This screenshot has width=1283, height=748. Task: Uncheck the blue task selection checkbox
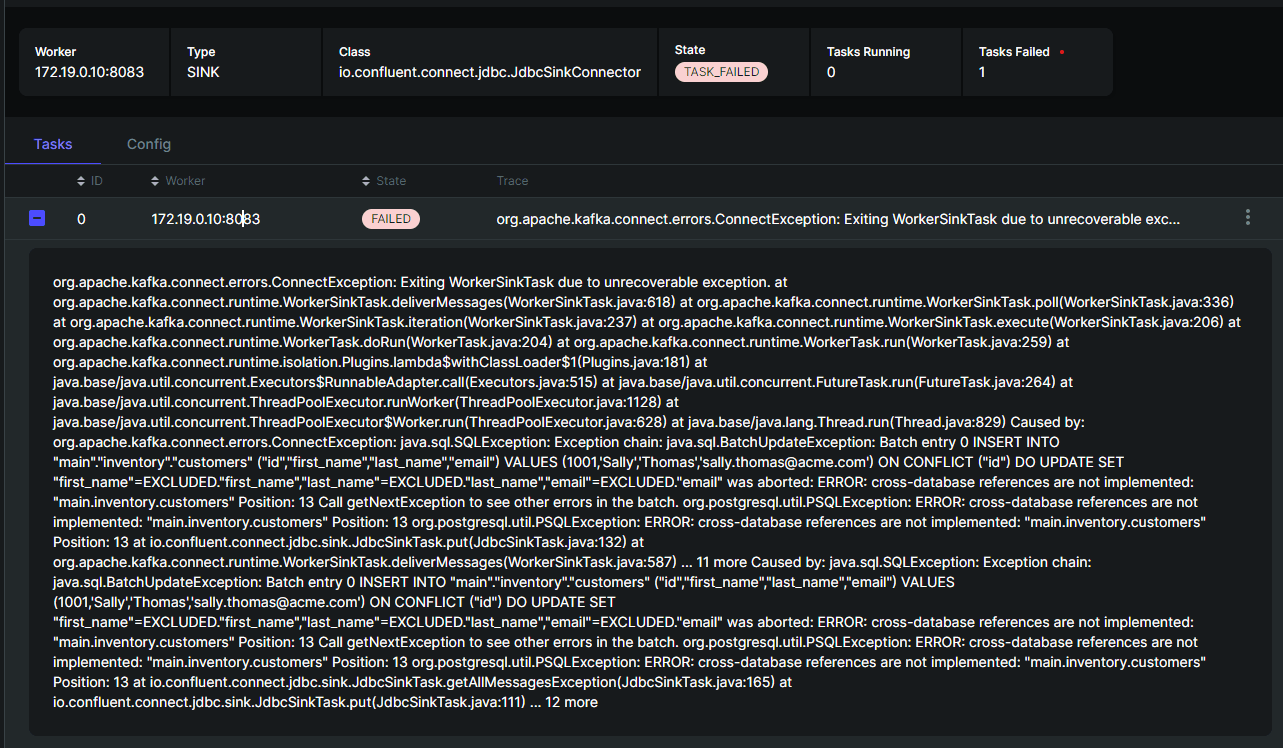click(x=36, y=217)
